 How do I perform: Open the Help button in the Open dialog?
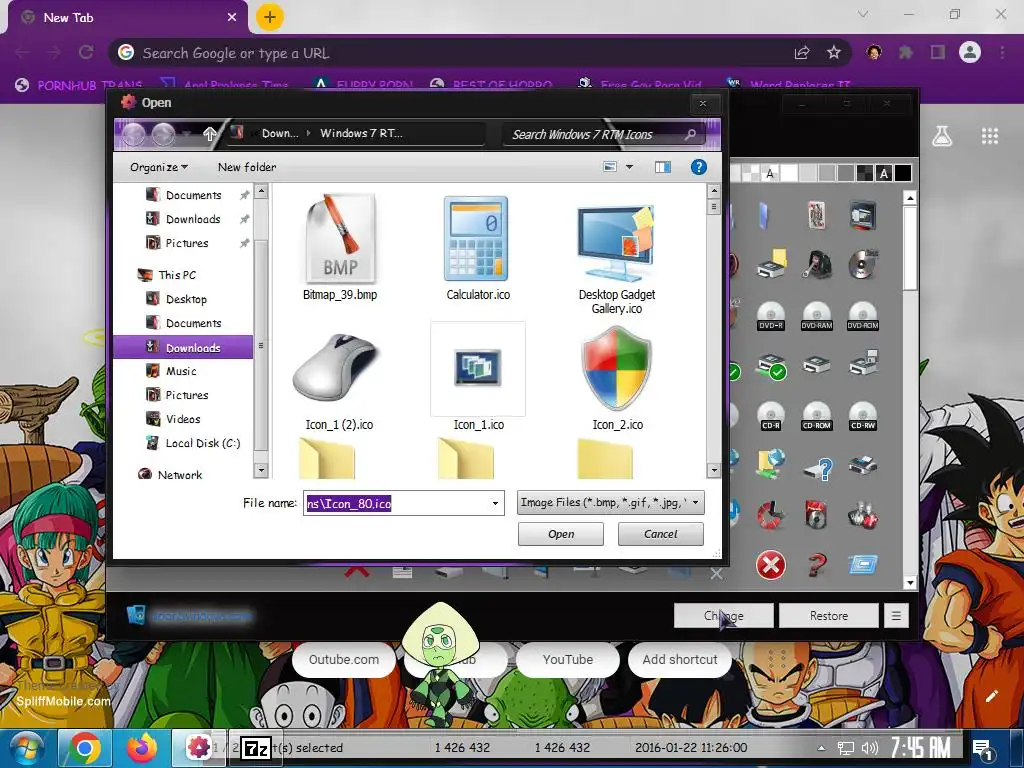pyautogui.click(x=698, y=167)
